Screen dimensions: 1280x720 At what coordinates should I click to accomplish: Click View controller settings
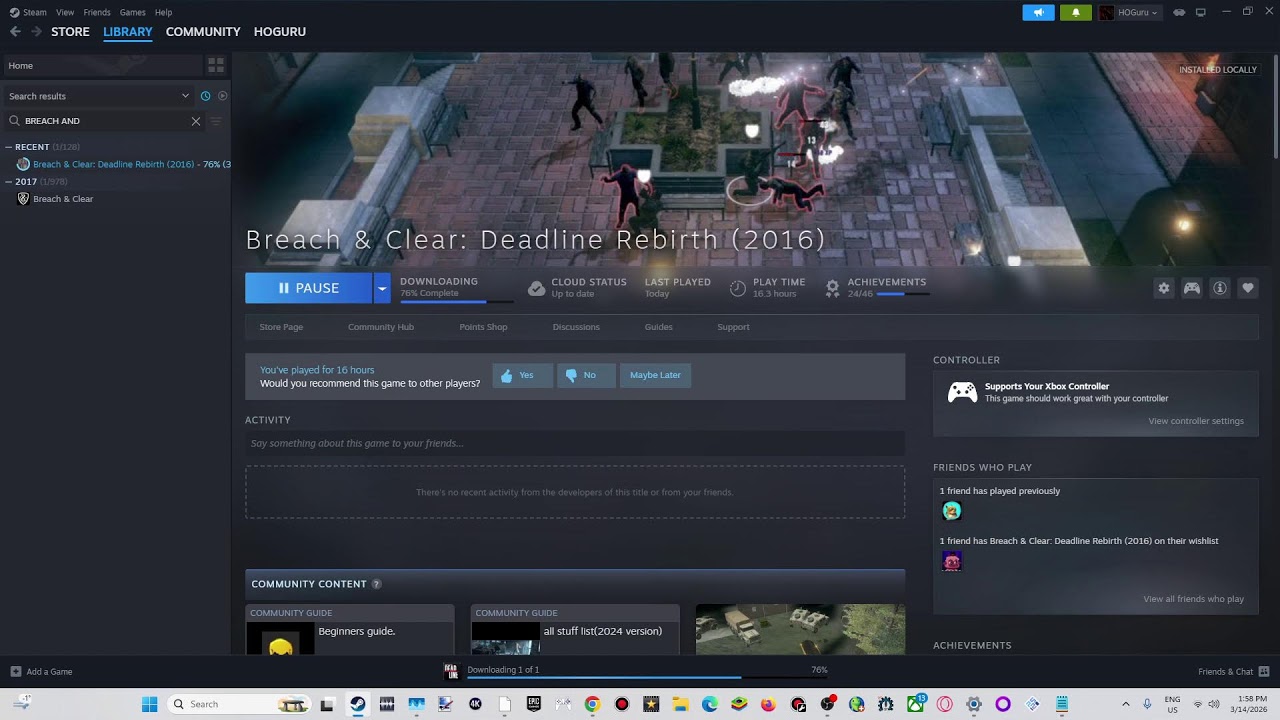(x=1196, y=421)
